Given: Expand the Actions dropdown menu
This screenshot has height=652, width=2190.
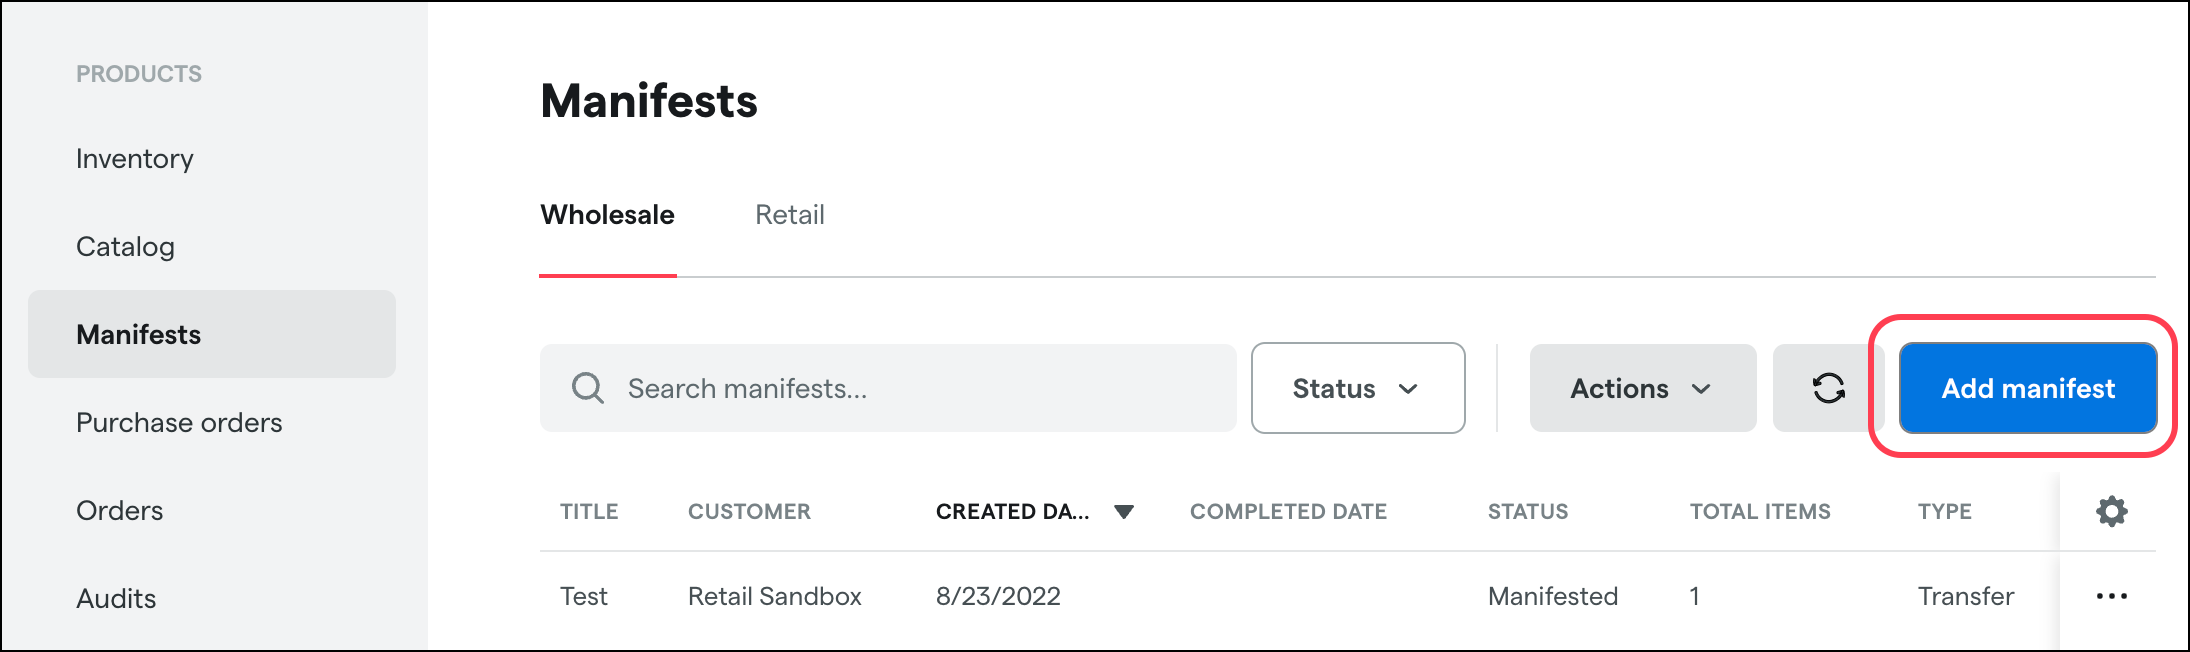Looking at the screenshot, I should (x=1641, y=388).
